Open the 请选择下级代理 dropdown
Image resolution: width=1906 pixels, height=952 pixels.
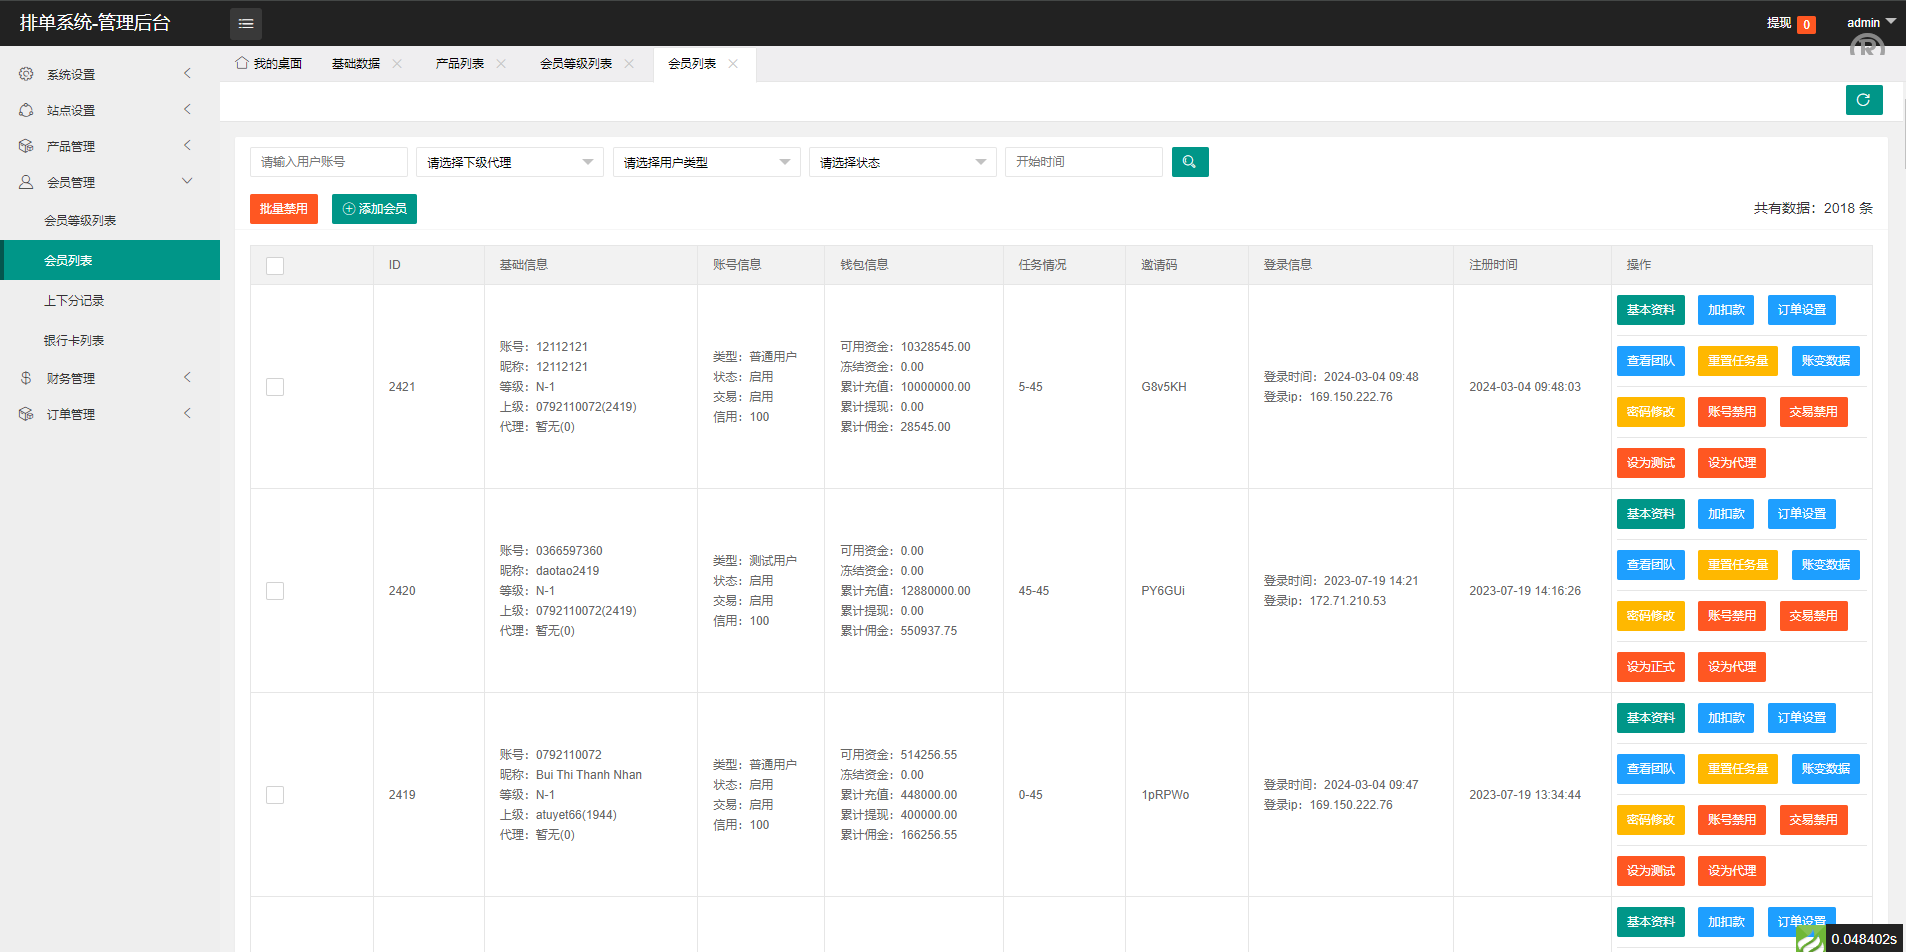tap(509, 162)
